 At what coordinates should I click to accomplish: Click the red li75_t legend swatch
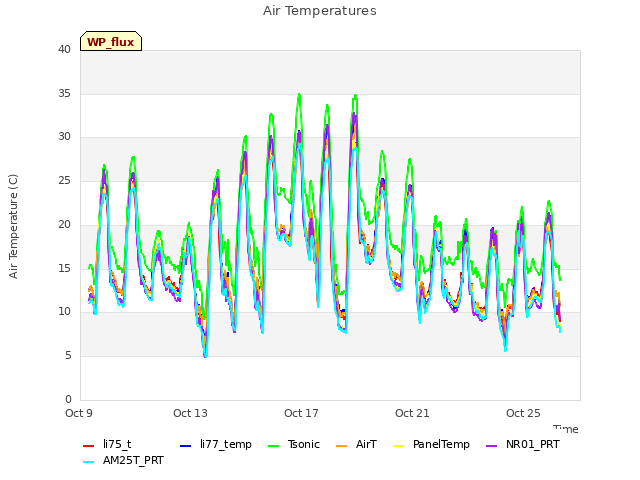tap(89, 446)
